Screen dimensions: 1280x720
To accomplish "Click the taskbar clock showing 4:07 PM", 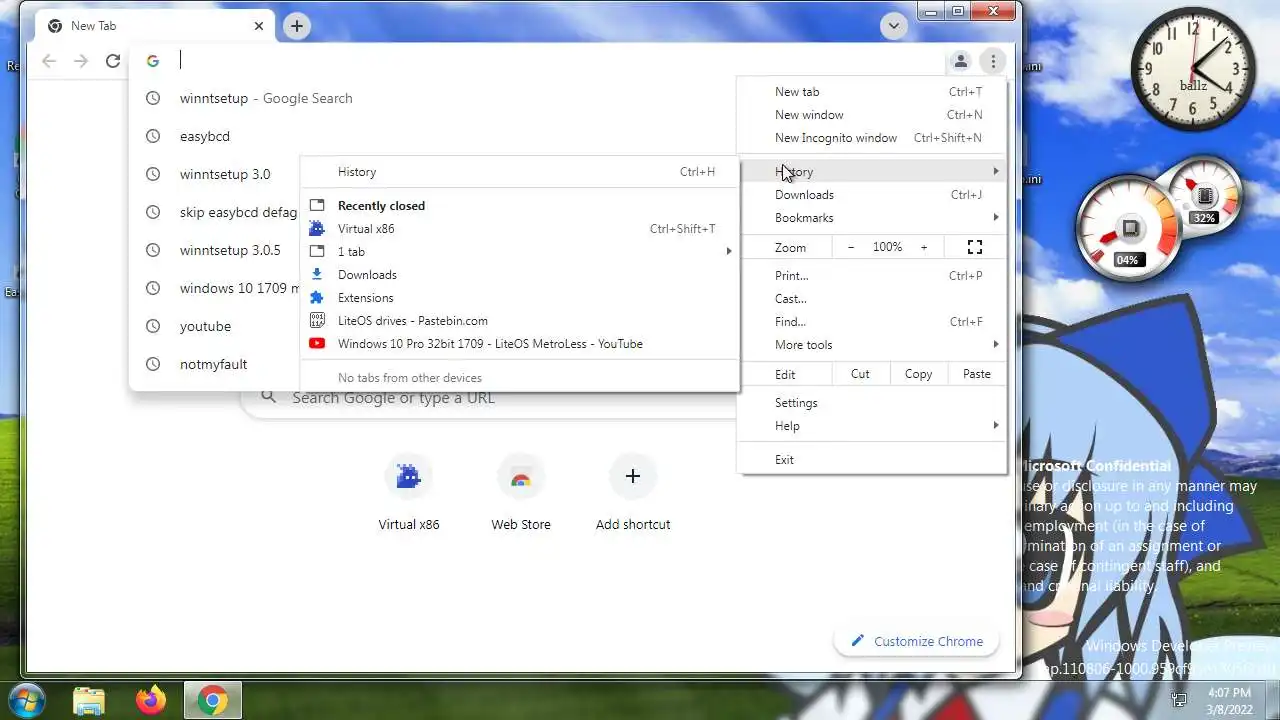I will pyautogui.click(x=1229, y=700).
